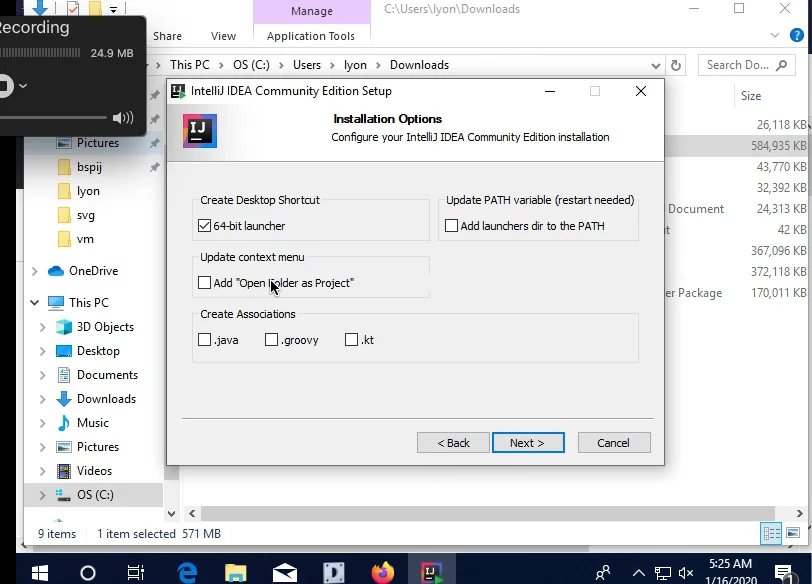The height and width of the screenshot is (584, 812).
Task: Go to the next setup step
Action: tap(528, 443)
